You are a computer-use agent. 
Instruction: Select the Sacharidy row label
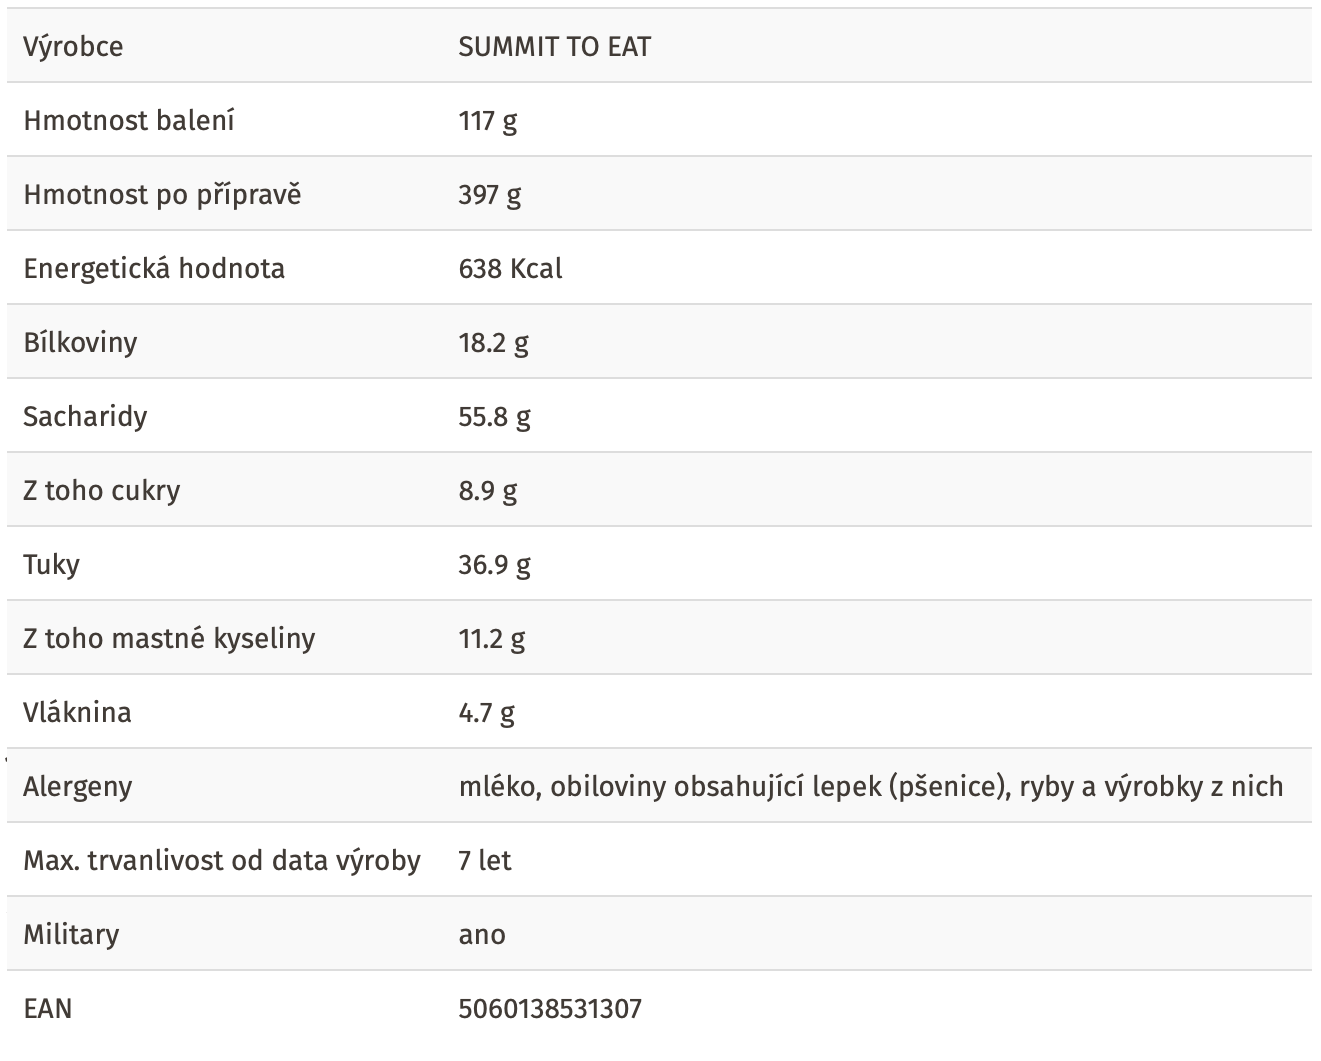(85, 417)
